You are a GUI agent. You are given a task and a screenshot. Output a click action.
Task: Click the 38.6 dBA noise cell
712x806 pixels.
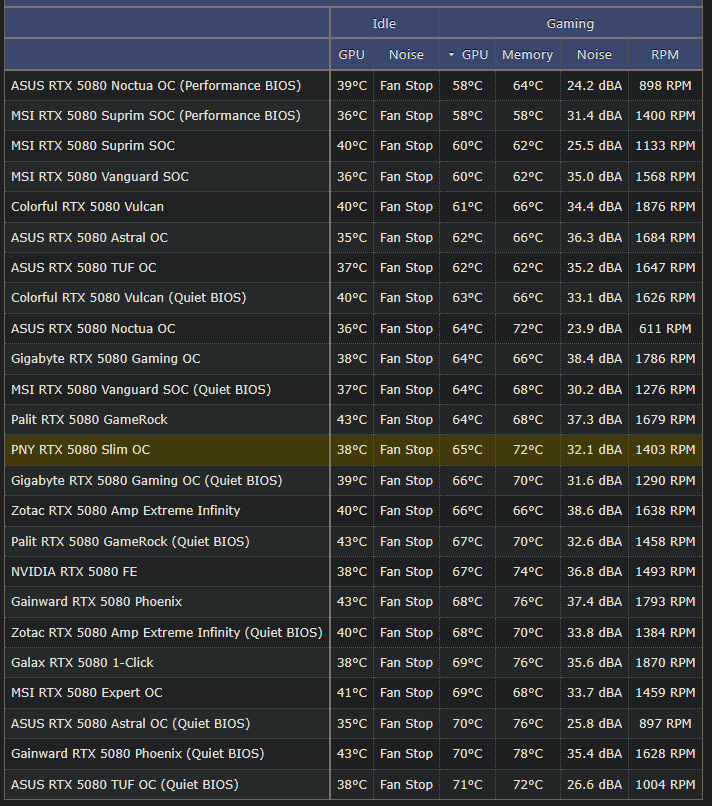[594, 510]
